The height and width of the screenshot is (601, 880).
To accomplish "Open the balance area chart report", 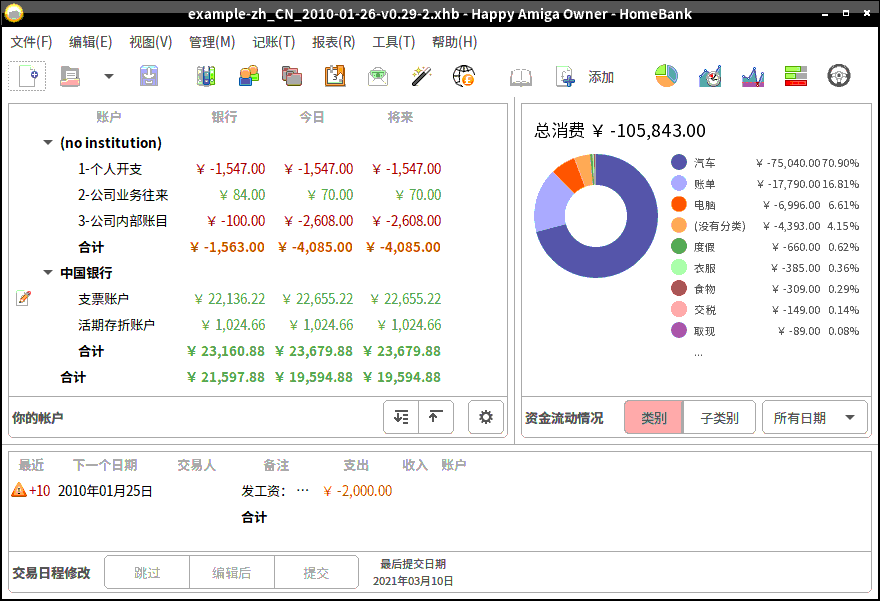I will (753, 76).
